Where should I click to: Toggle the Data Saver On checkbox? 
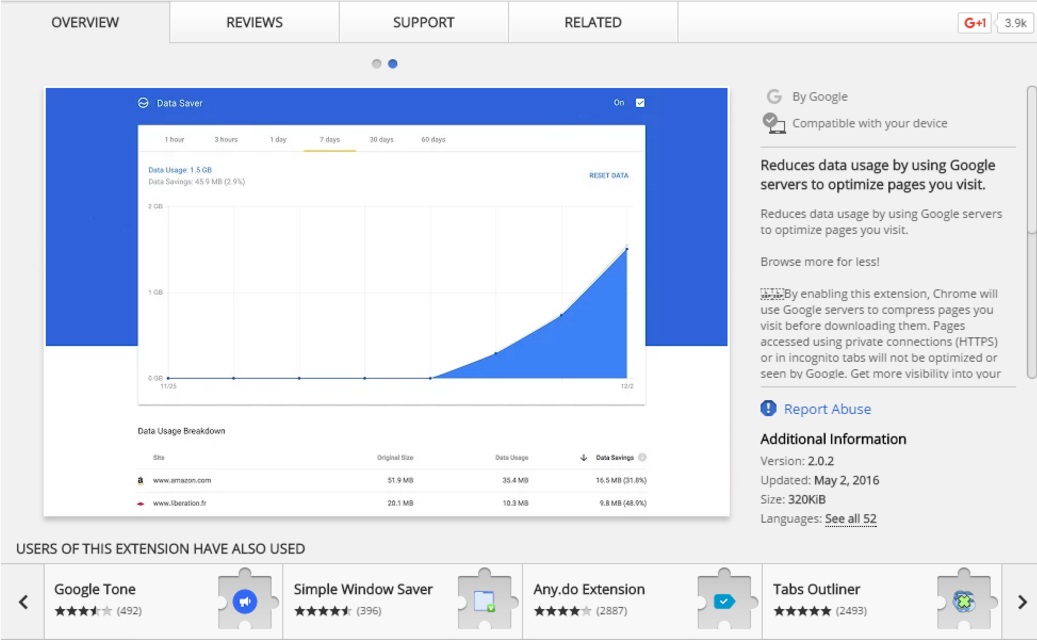pyautogui.click(x=640, y=102)
